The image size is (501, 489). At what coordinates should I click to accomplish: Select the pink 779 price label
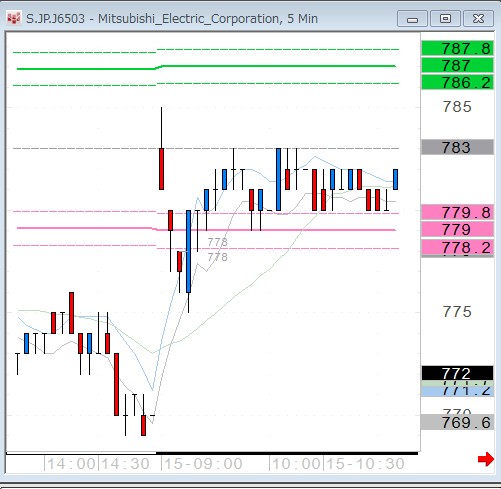pos(457,229)
